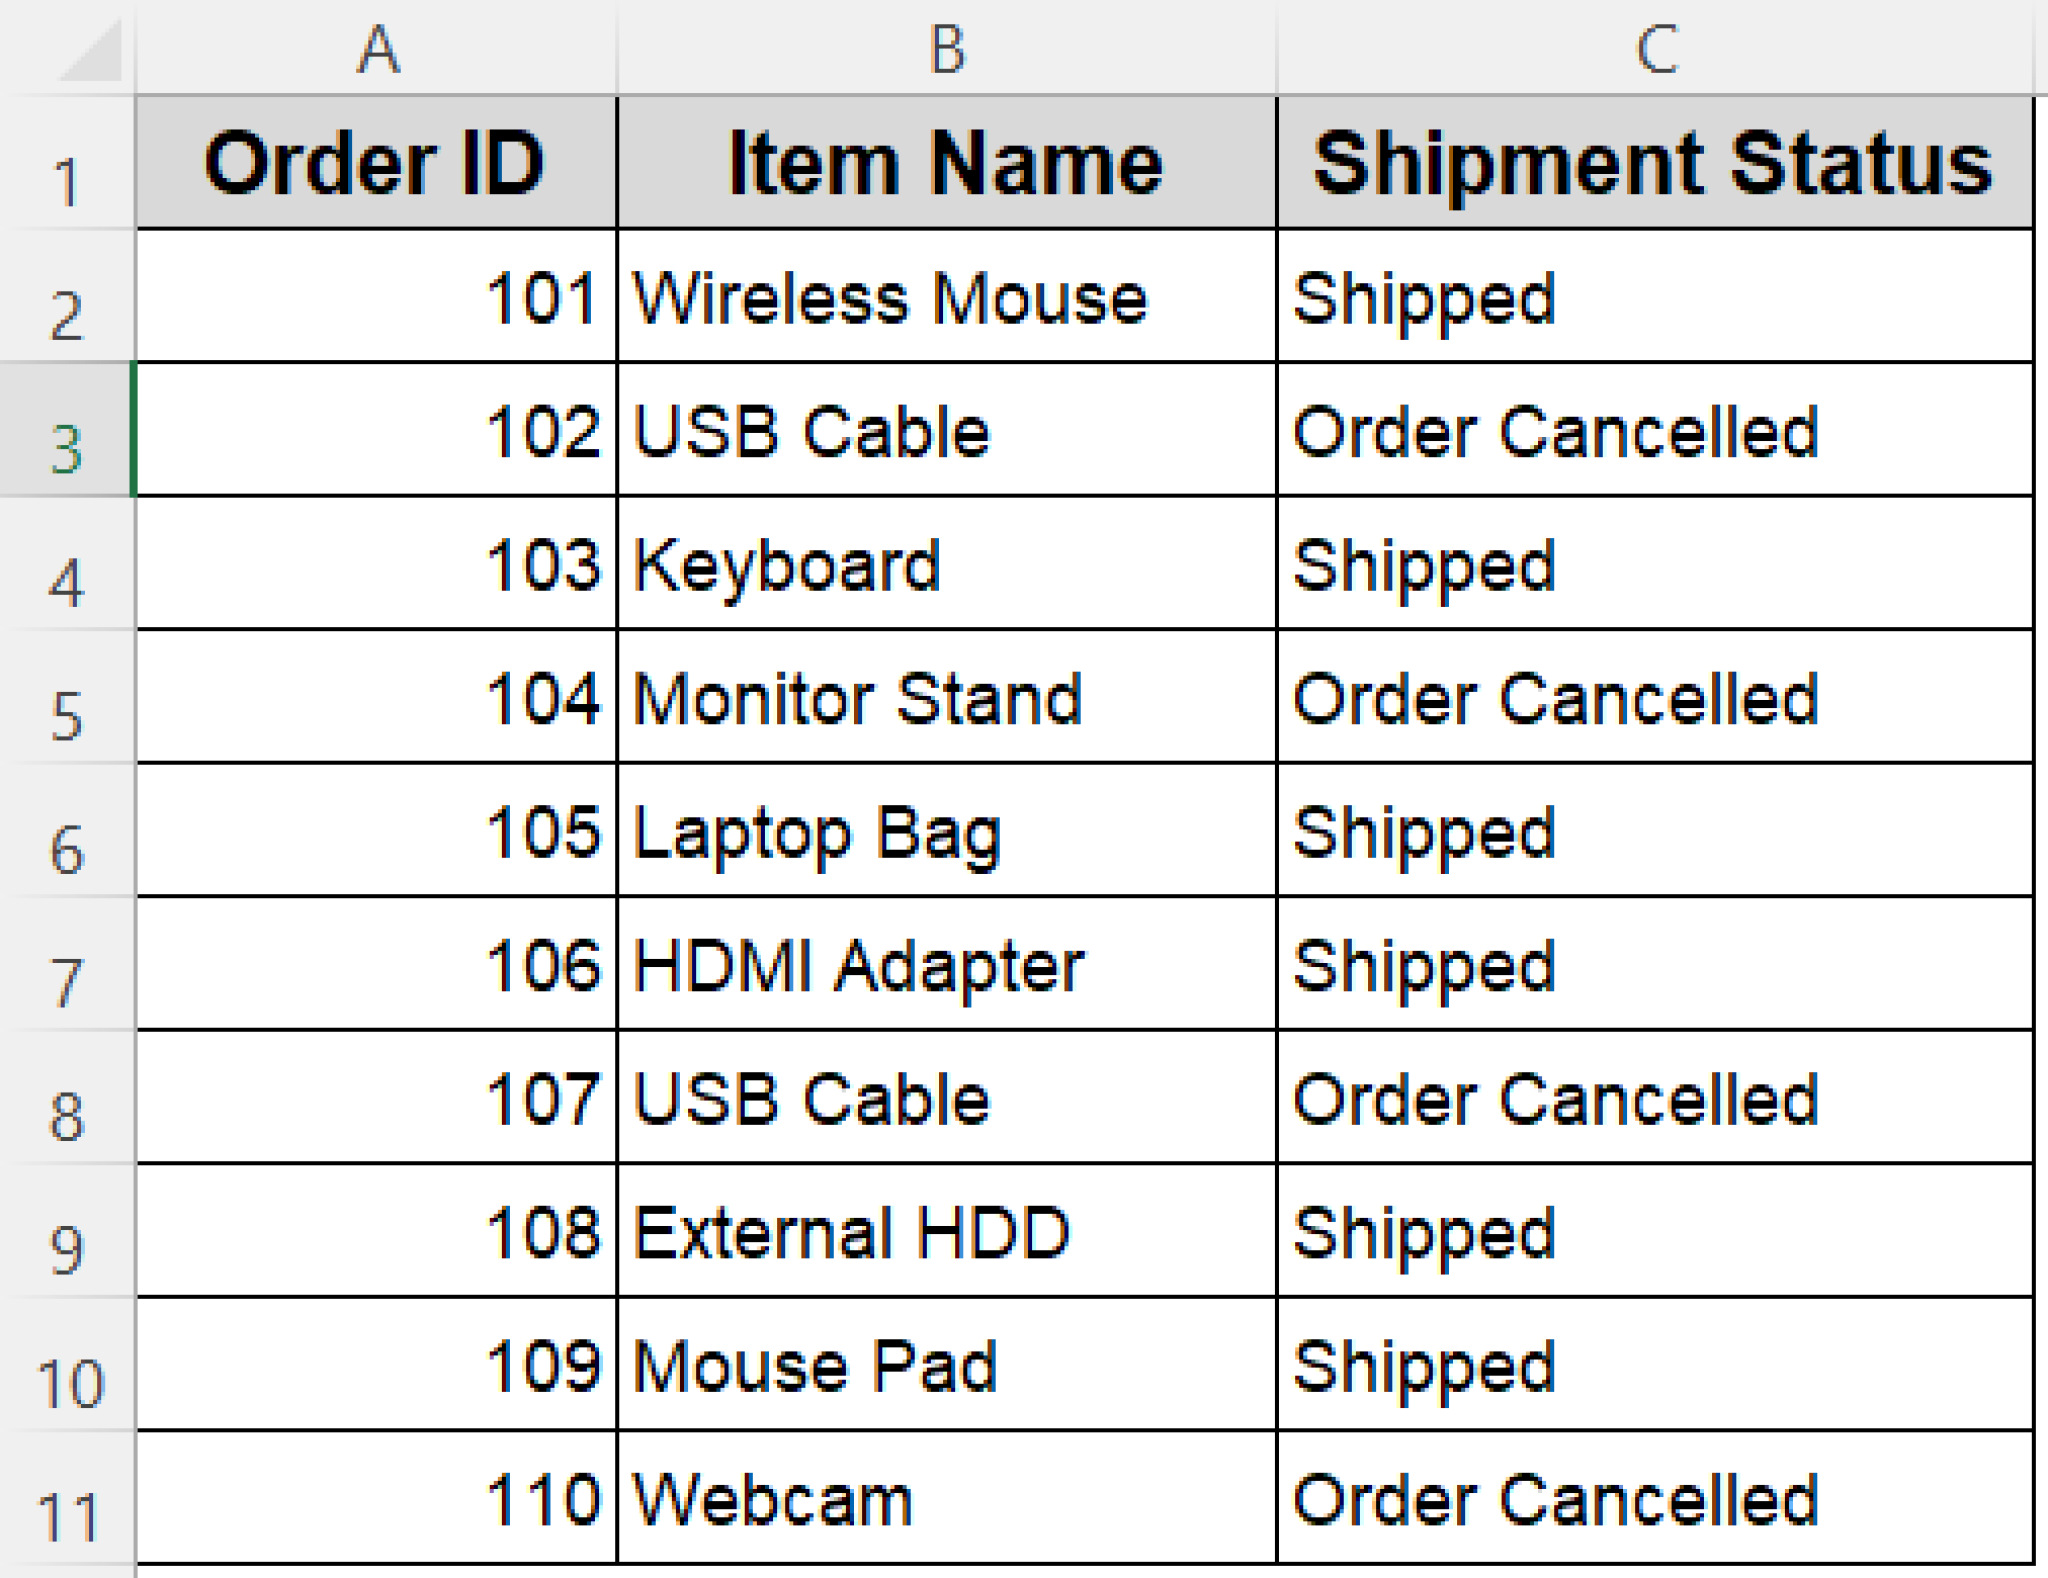
Task: Select the External HDD cell
Action: [947, 1232]
